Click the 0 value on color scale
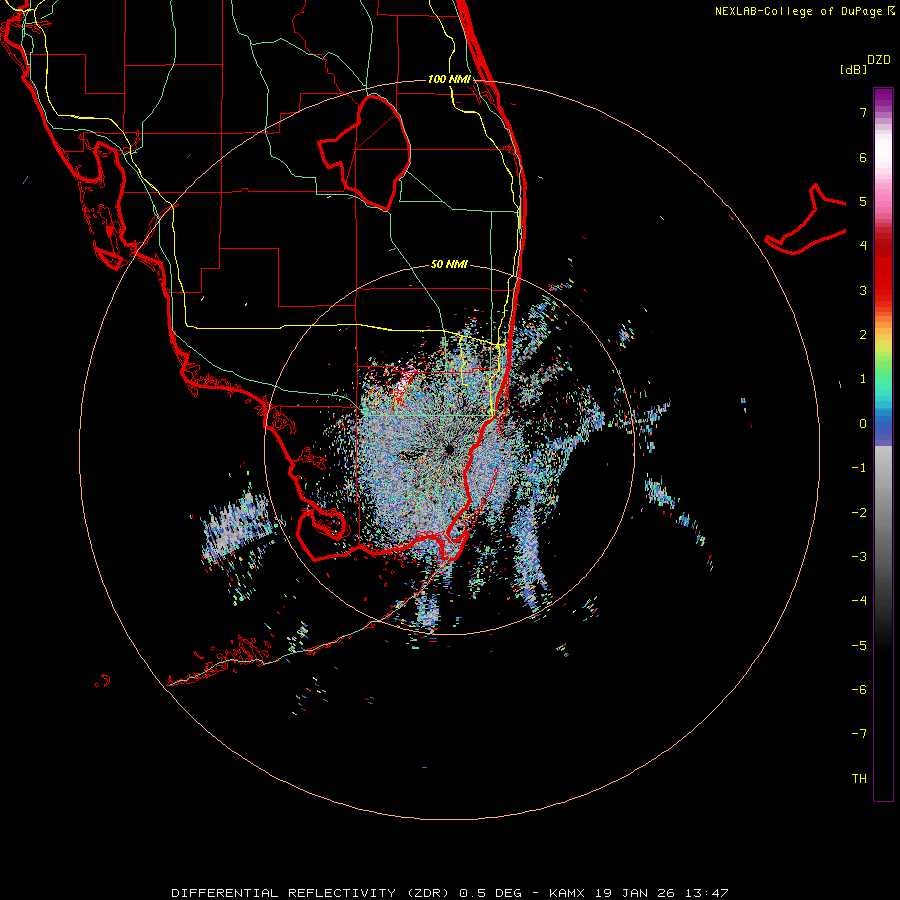The height and width of the screenshot is (900, 900). tap(863, 424)
